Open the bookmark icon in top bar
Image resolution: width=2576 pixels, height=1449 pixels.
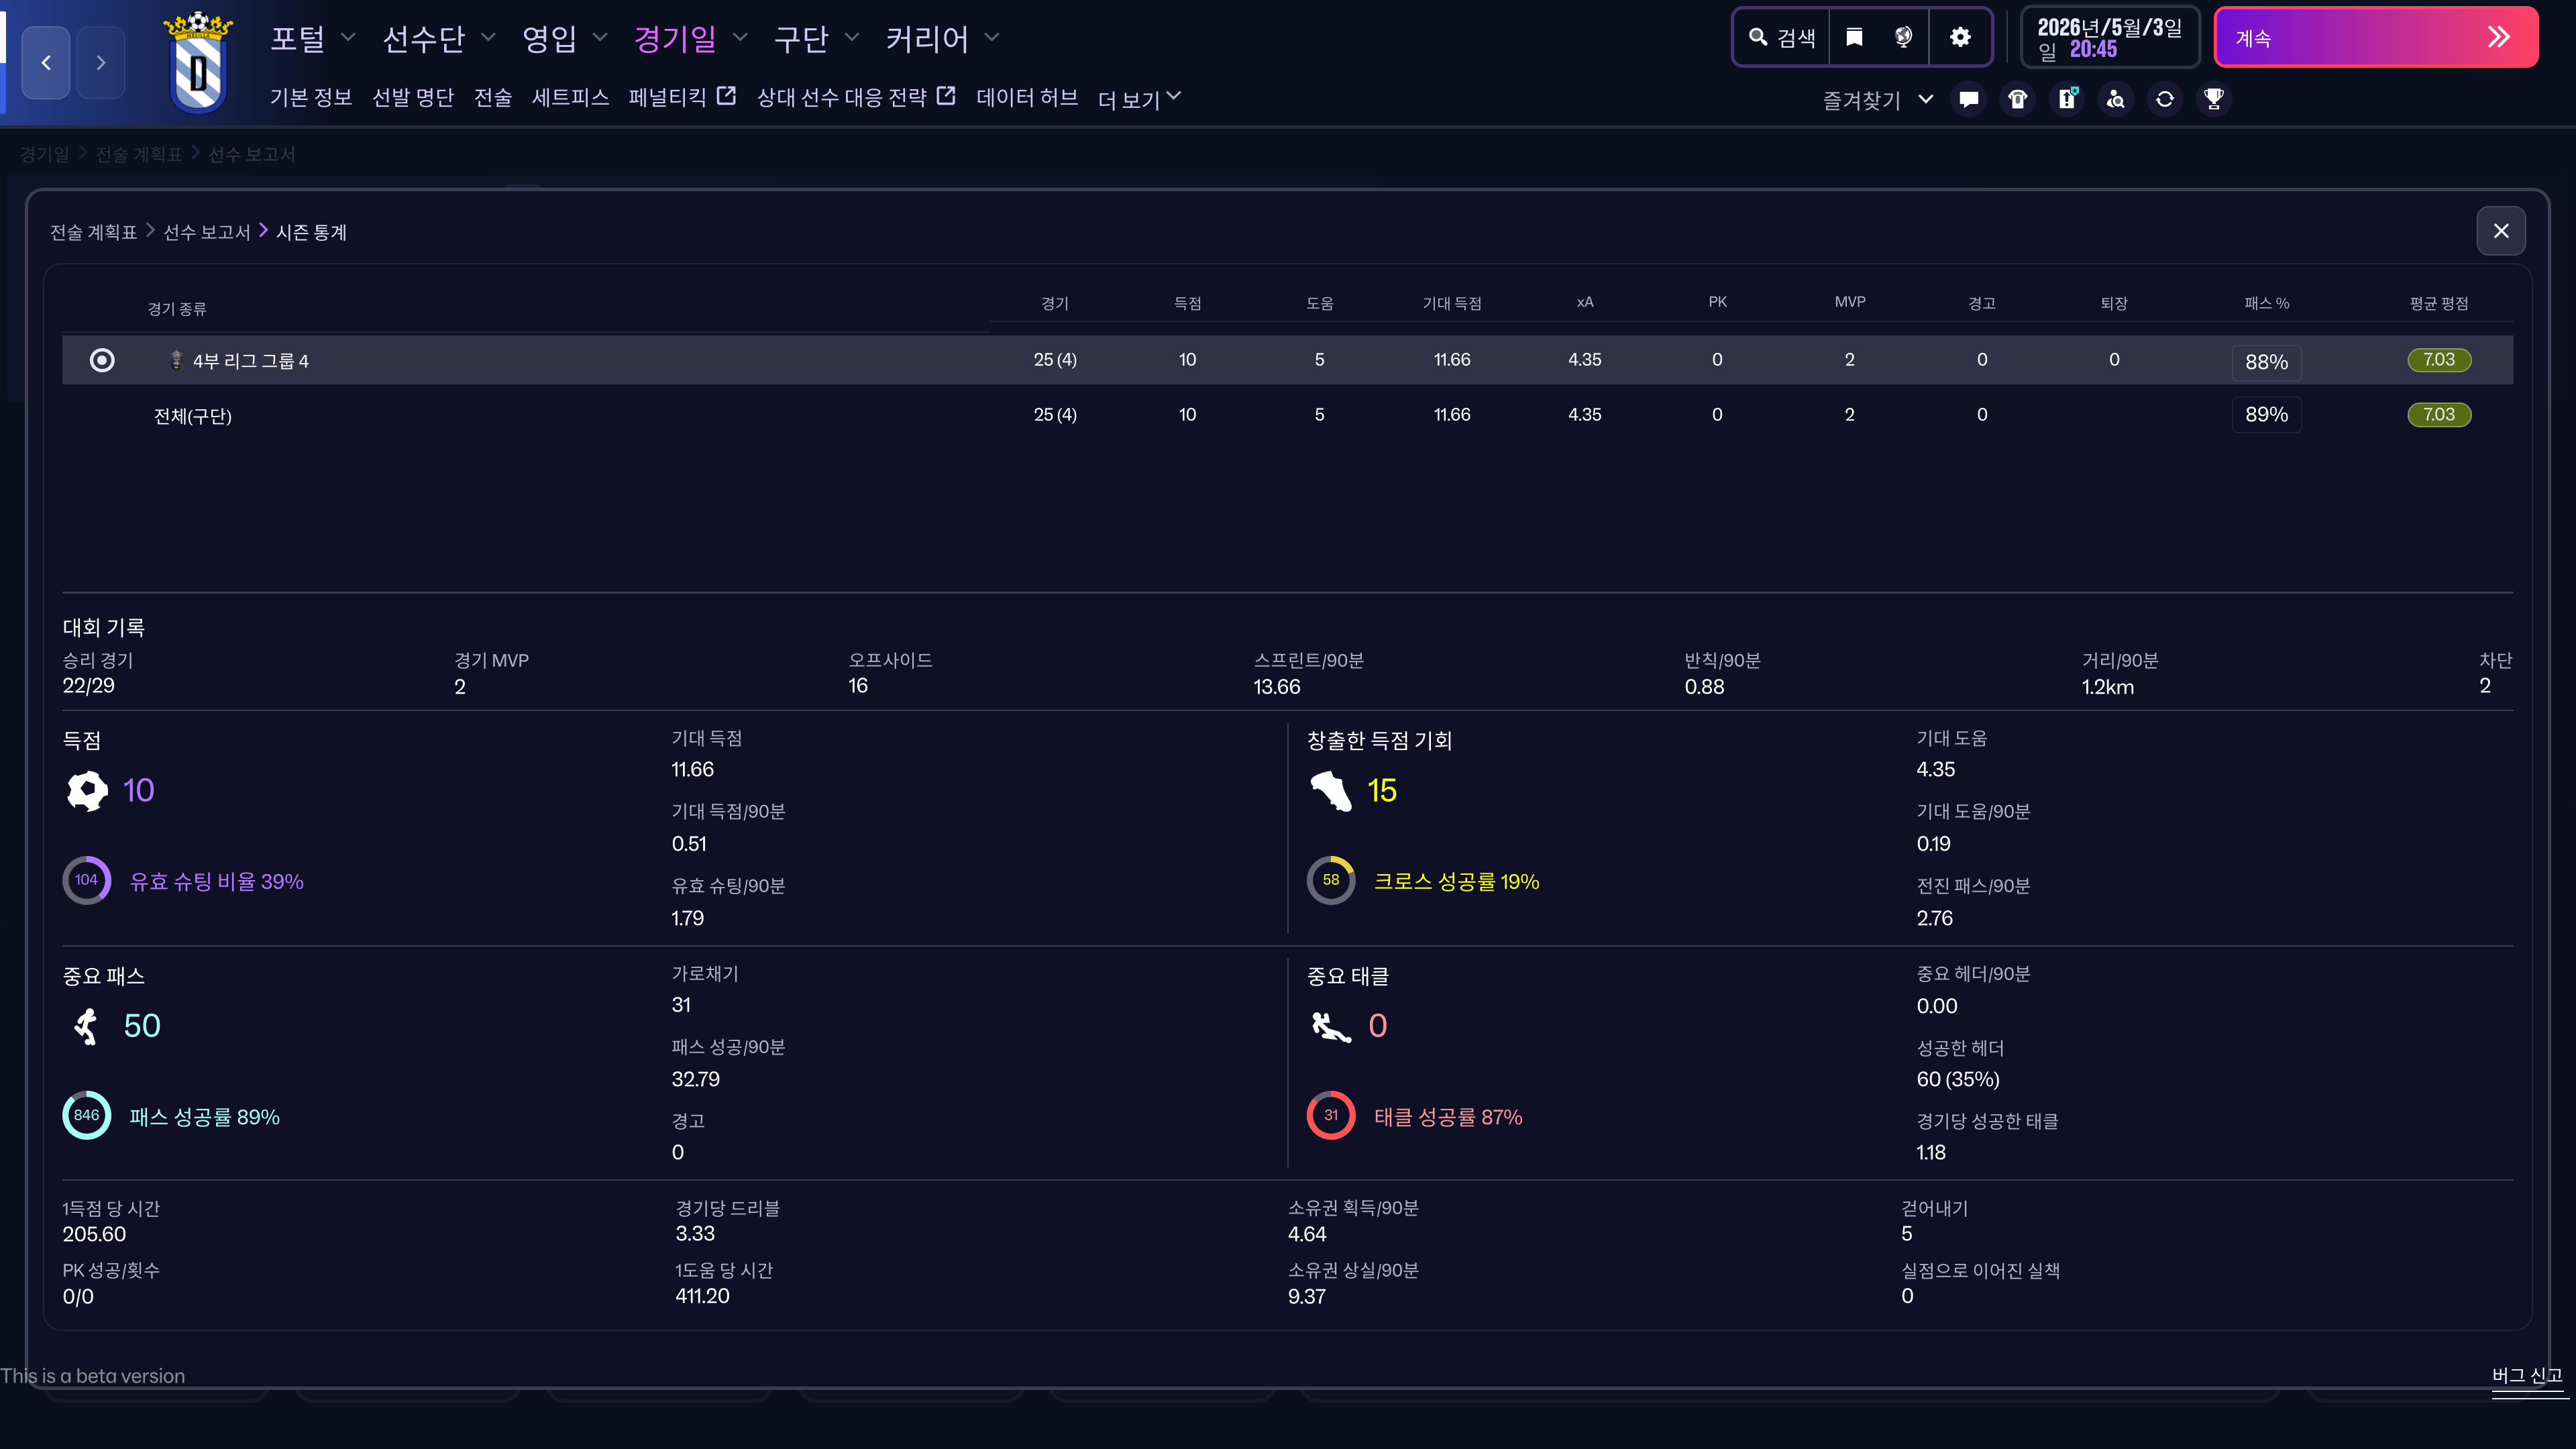[1854, 38]
